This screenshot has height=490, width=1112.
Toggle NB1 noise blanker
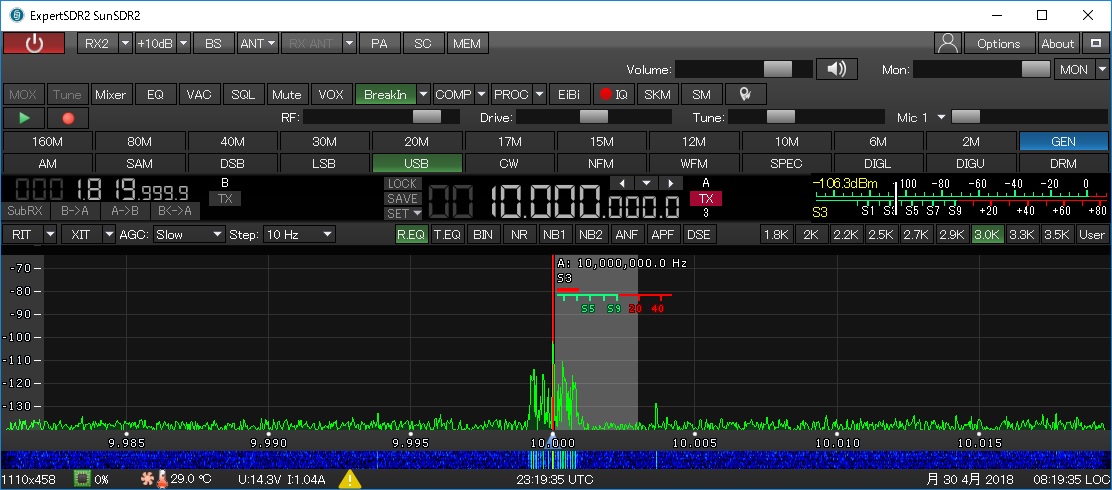pyautogui.click(x=554, y=235)
